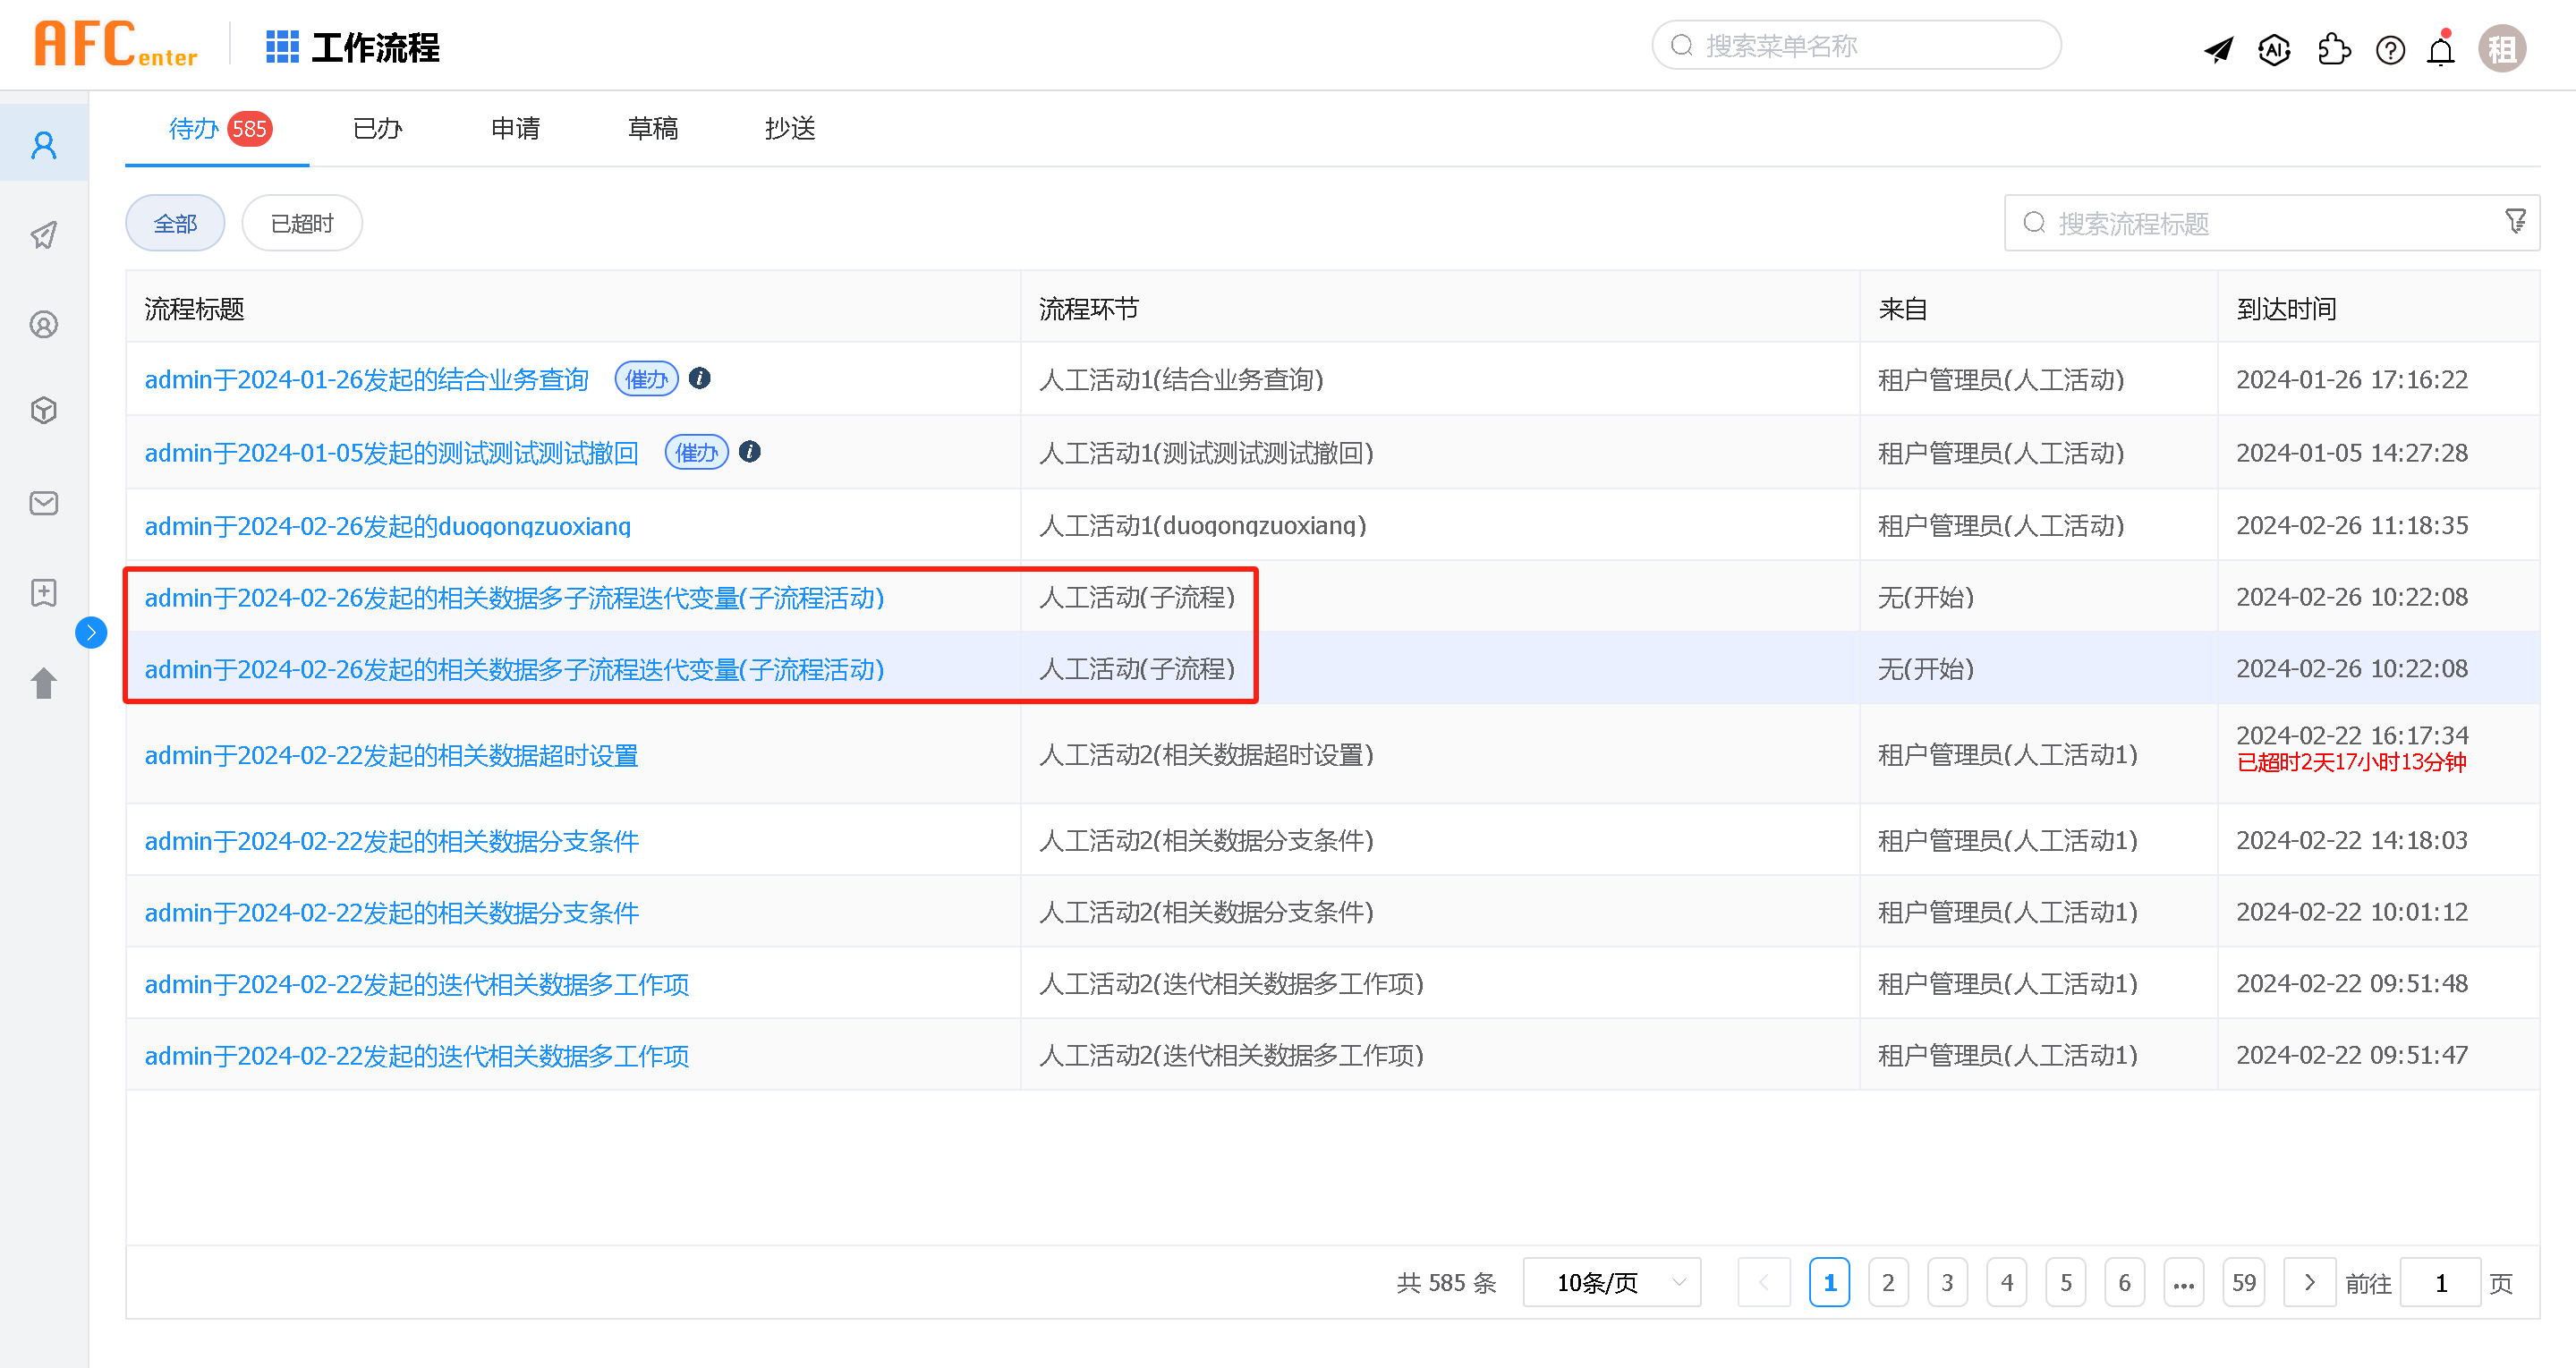Switch filter to 全部
This screenshot has height=1368, width=2576.
[174, 222]
